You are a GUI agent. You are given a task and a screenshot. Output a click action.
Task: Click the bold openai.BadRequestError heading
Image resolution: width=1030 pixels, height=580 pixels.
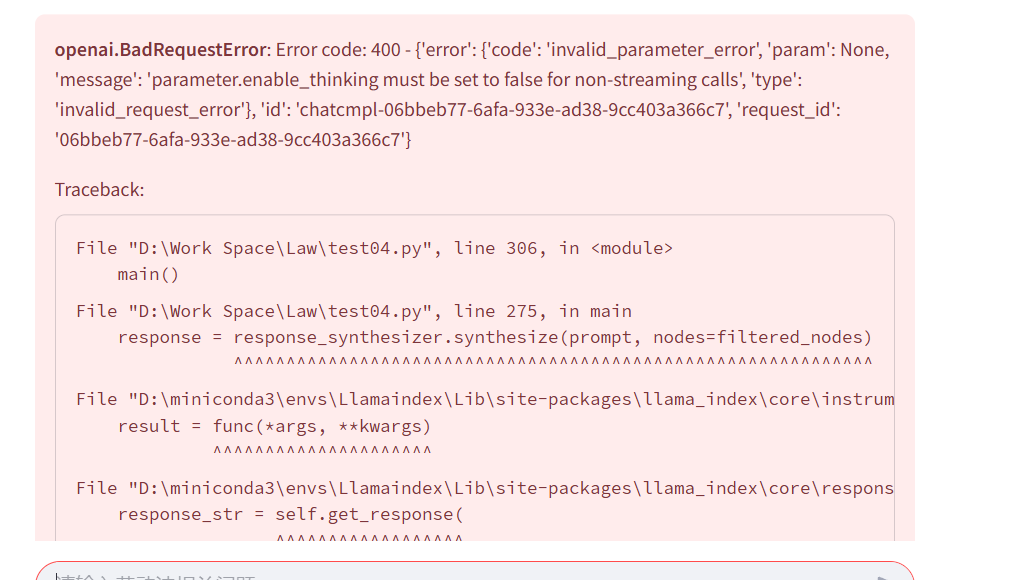(x=161, y=50)
